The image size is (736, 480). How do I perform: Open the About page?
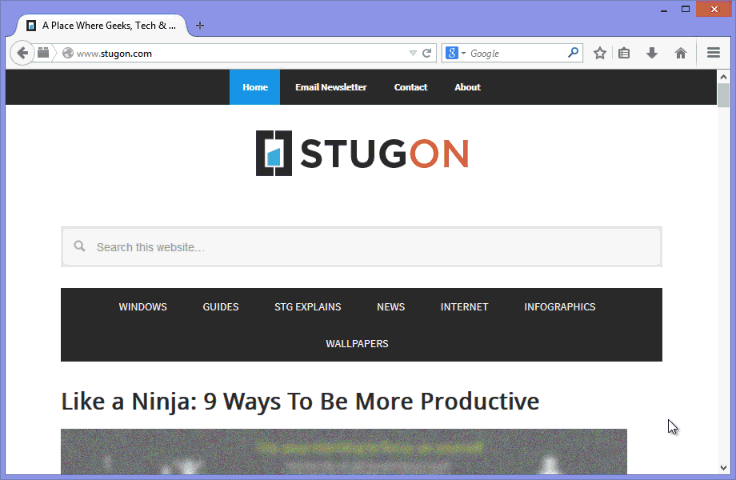click(468, 87)
